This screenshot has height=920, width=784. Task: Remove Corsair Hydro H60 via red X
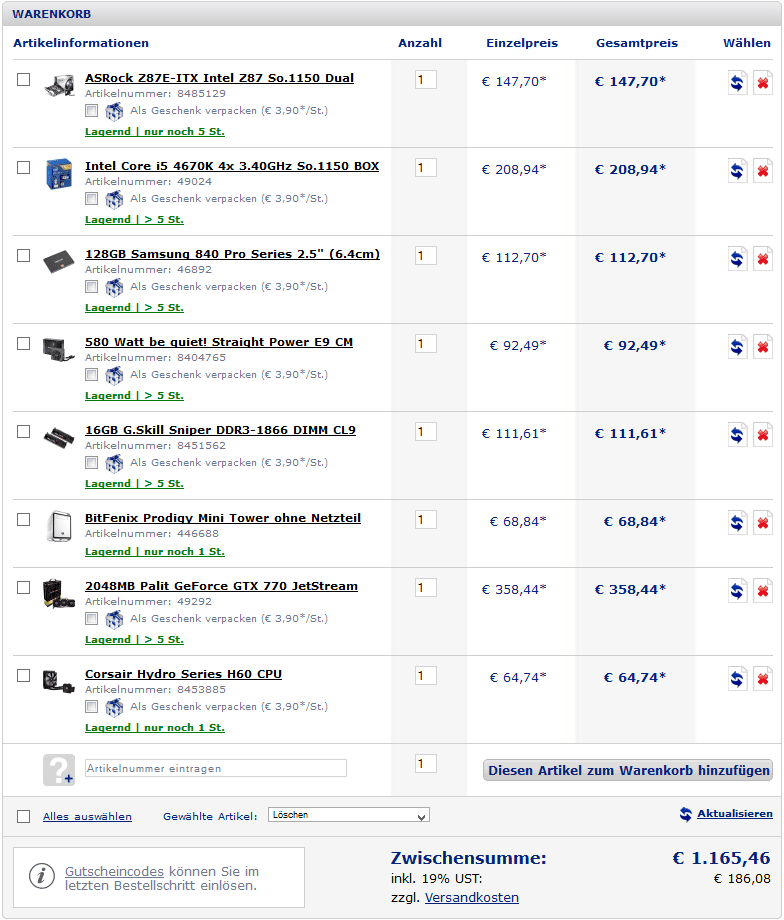[x=763, y=679]
